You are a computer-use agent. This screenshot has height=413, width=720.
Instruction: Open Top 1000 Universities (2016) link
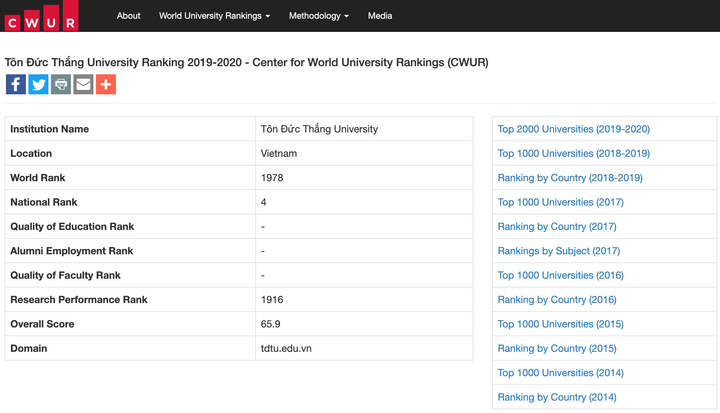[560, 275]
